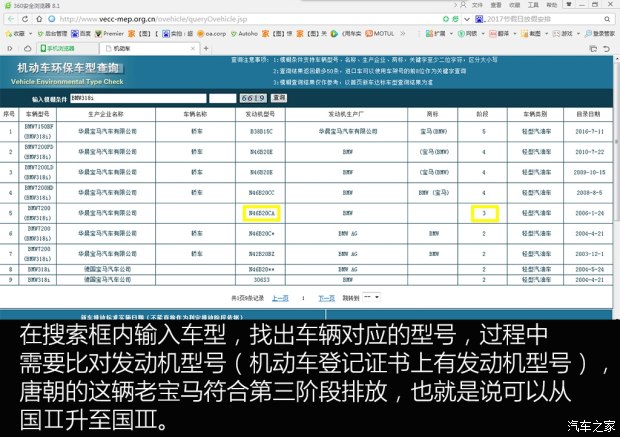Expand the 游戏 dropdown arrow
Screen dimensions: 620x437
[x=578, y=34]
